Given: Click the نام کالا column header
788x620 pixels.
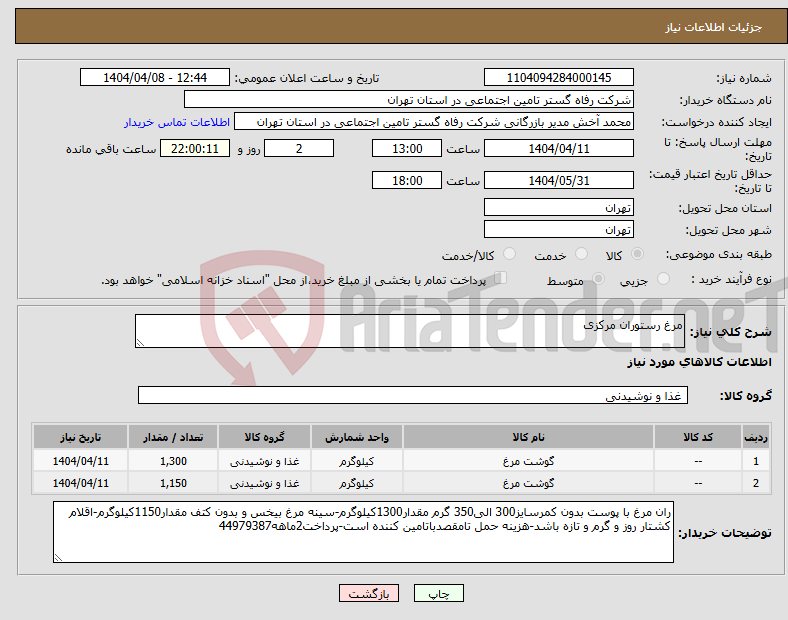Looking at the screenshot, I should (x=528, y=437).
